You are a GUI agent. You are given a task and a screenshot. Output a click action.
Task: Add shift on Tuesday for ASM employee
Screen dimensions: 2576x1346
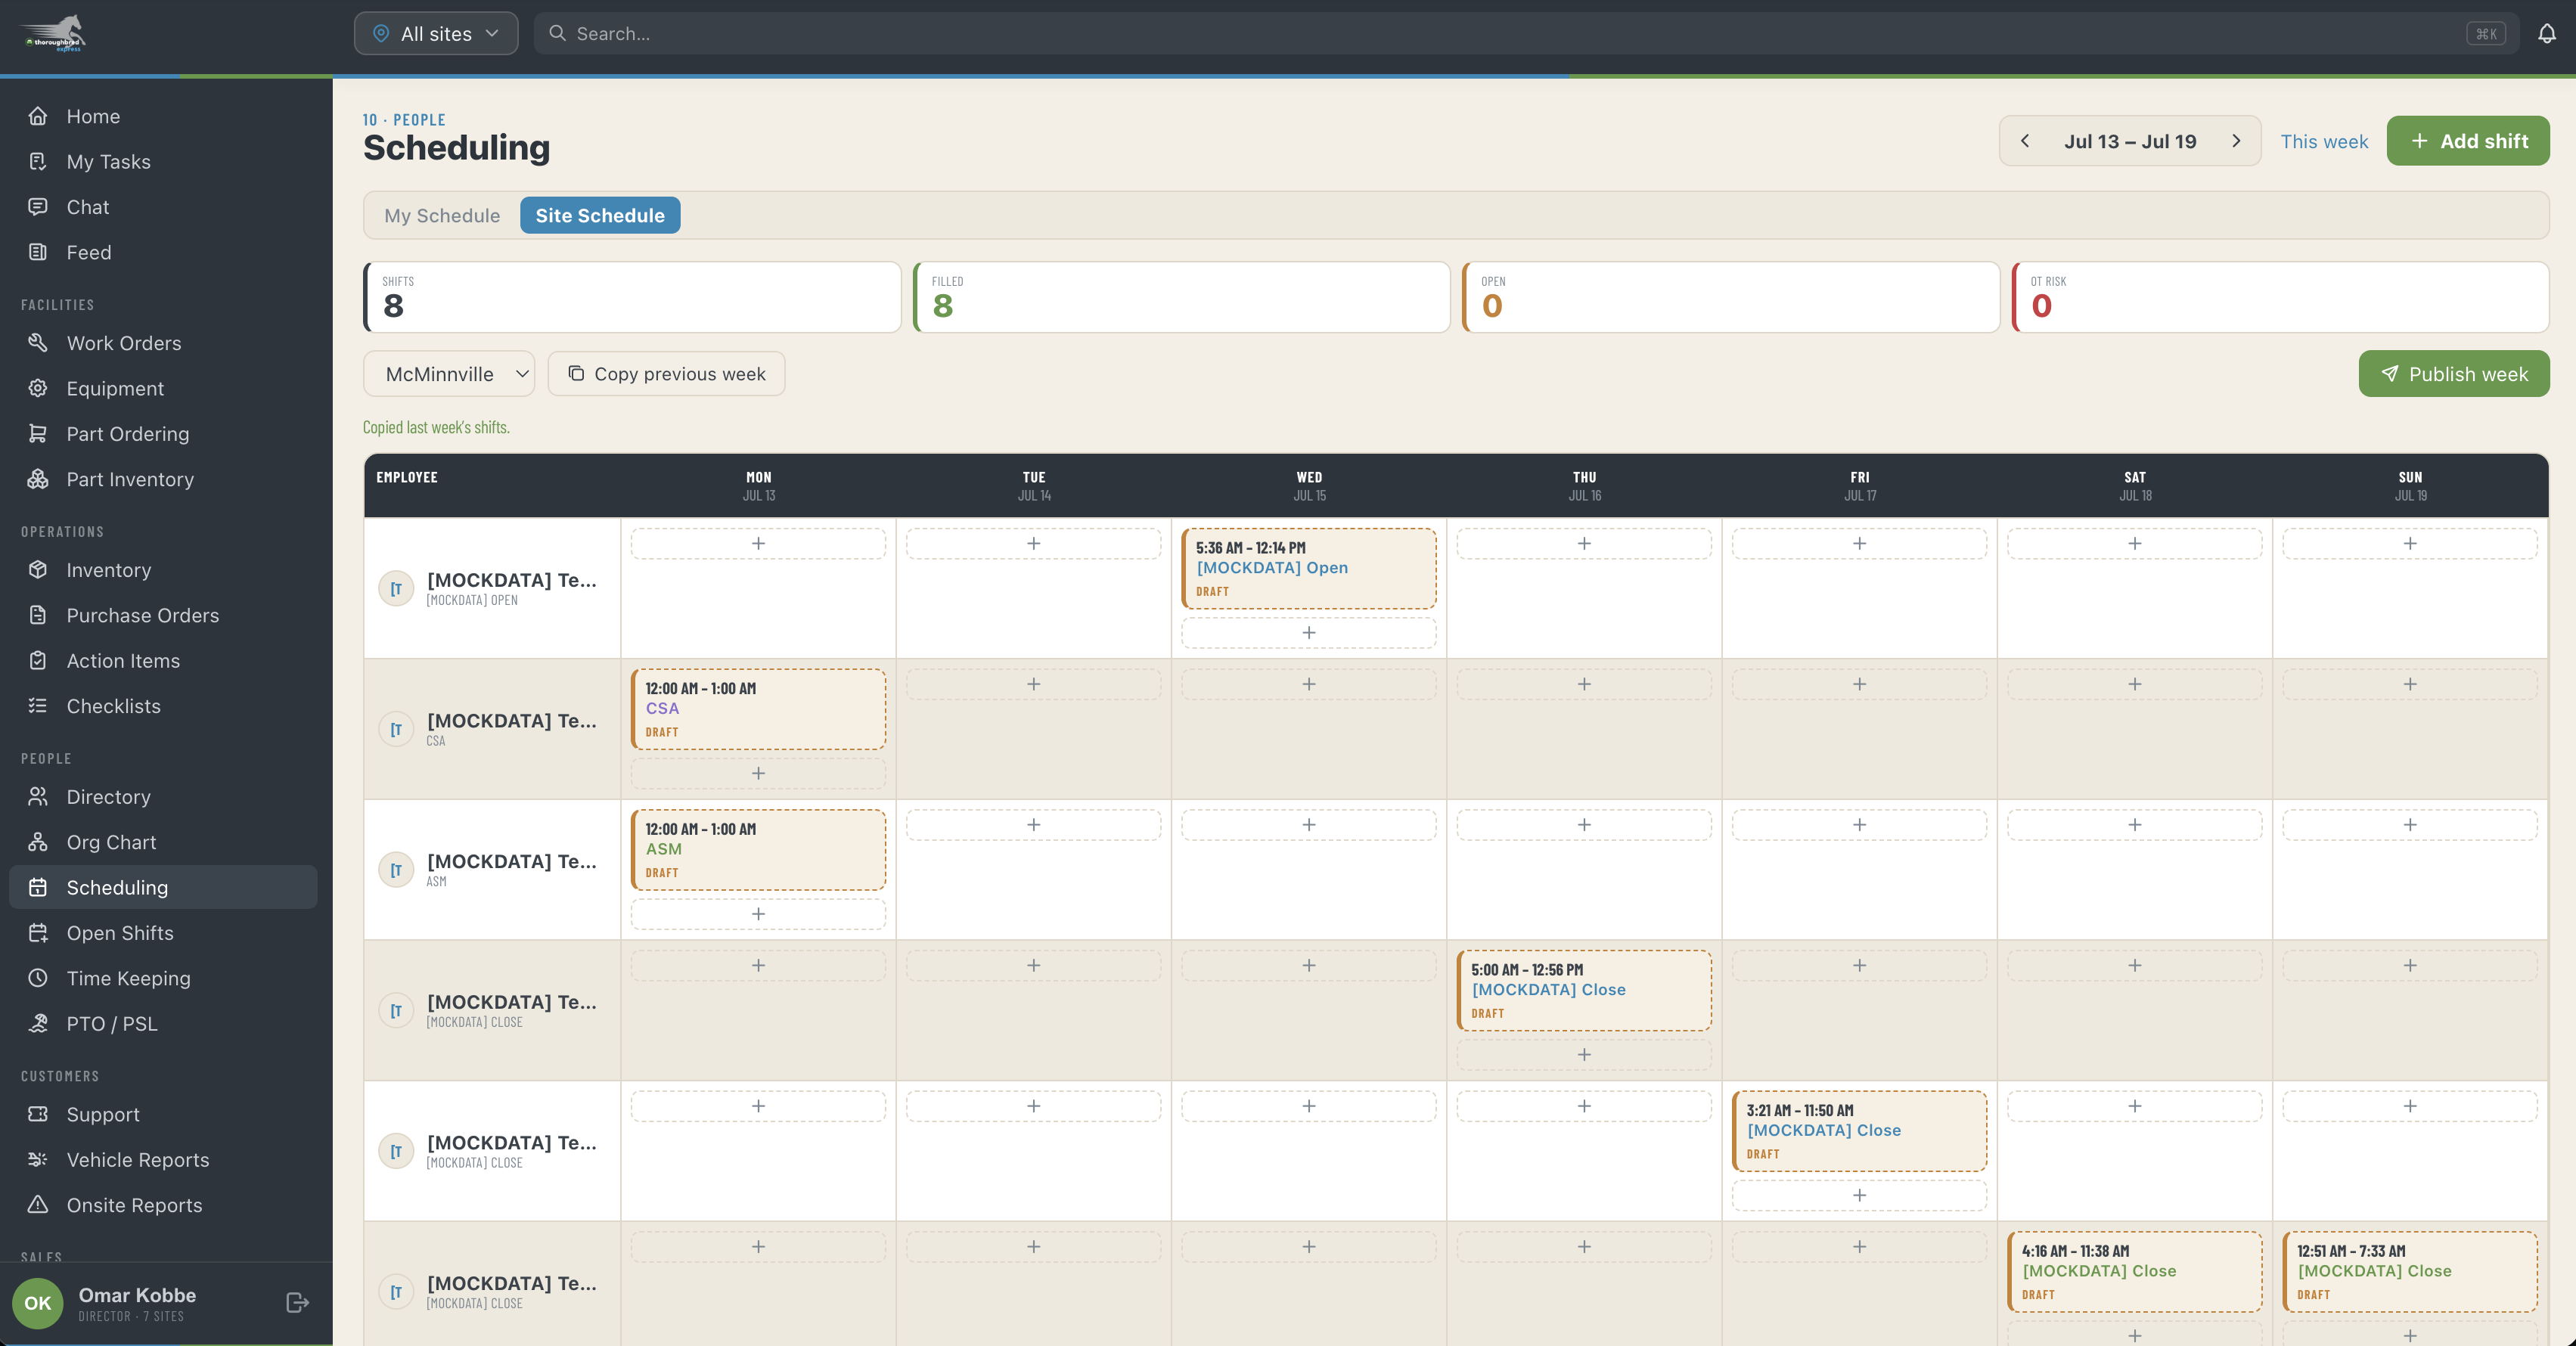click(1034, 825)
